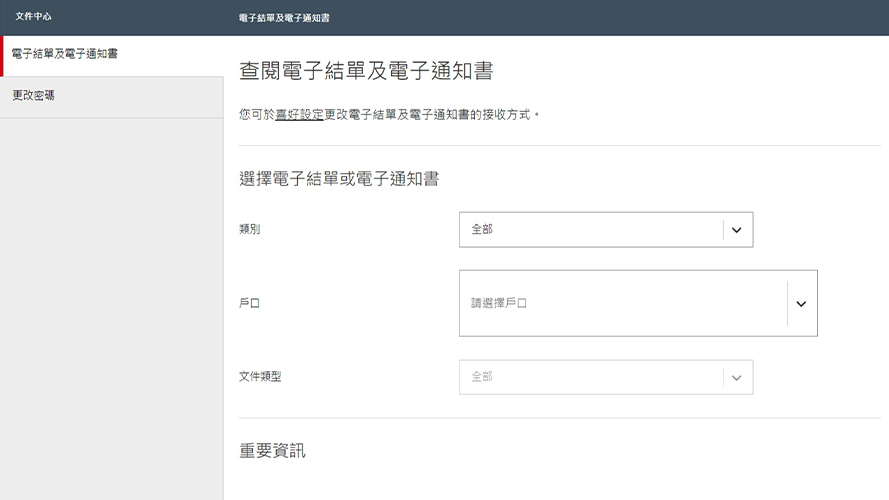
Task: Click the 選擇電子結單或電子通知書 section heading
Action: pyautogui.click(x=339, y=179)
